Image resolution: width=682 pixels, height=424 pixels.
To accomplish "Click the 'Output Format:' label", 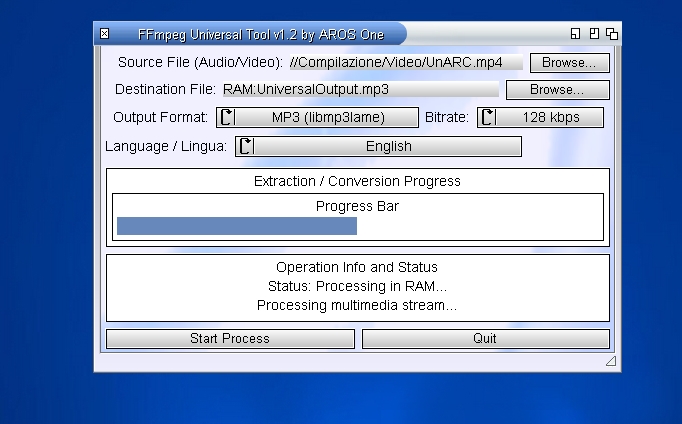I will pyautogui.click(x=160, y=117).
